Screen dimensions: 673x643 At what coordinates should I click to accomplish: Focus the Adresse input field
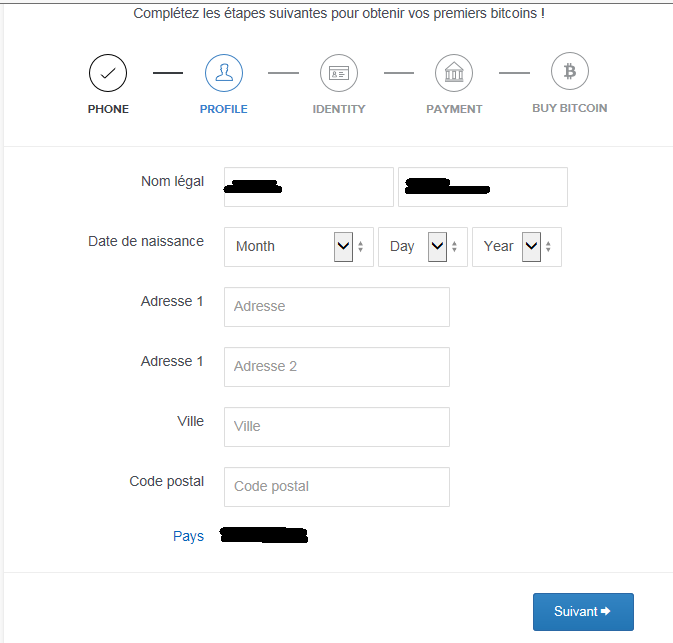coord(337,307)
